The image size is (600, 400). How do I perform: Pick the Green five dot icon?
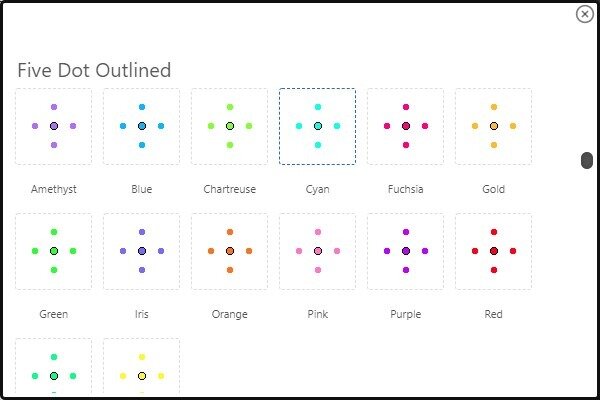[x=54, y=251]
